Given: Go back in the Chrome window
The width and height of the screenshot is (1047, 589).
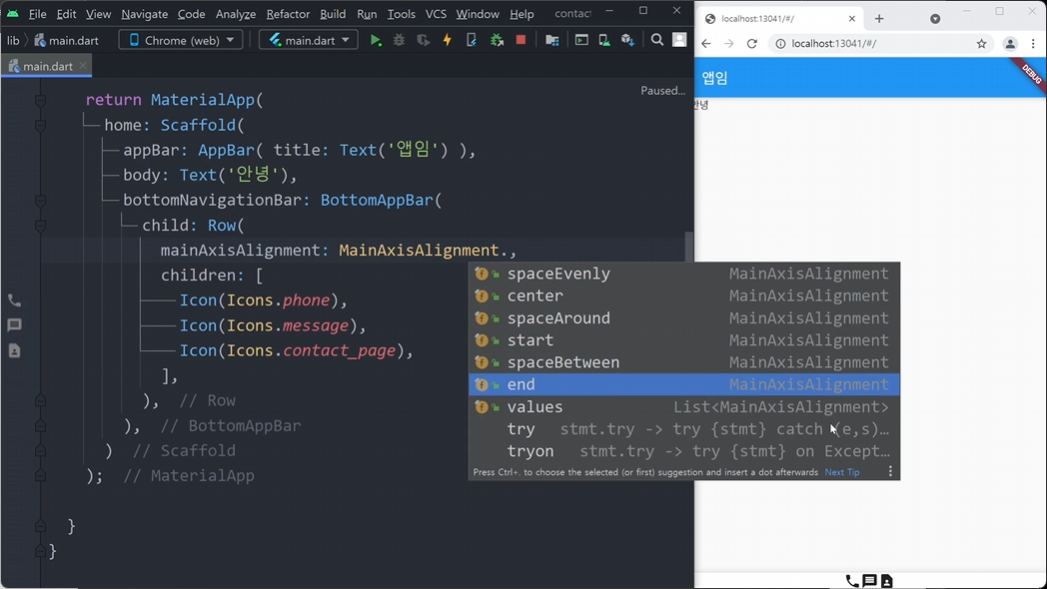Looking at the screenshot, I should pyautogui.click(x=706, y=43).
